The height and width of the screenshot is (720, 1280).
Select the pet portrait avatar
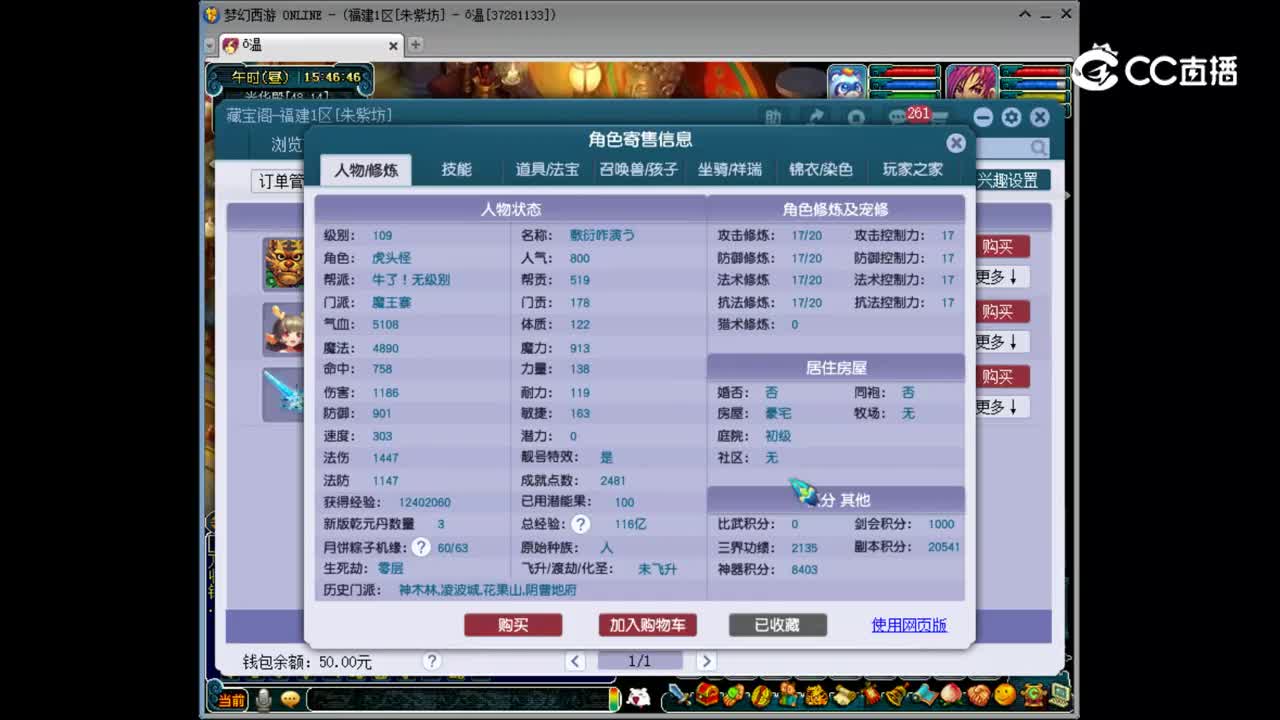[x=847, y=83]
